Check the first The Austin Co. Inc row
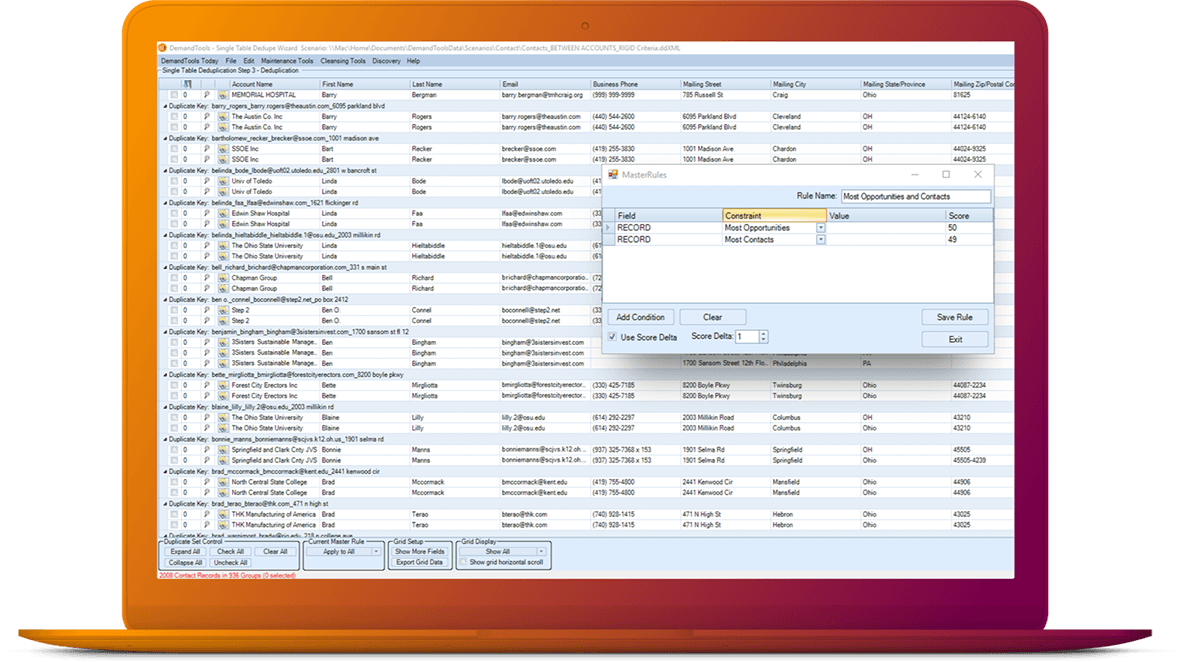Image resolution: width=1182 pixels, height=662 pixels. [x=174, y=117]
